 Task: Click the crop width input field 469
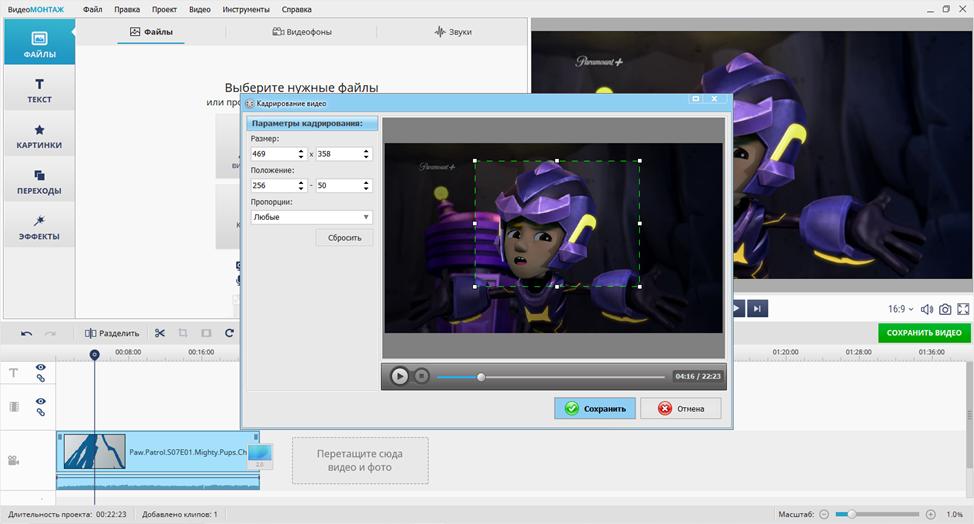pyautogui.click(x=274, y=154)
